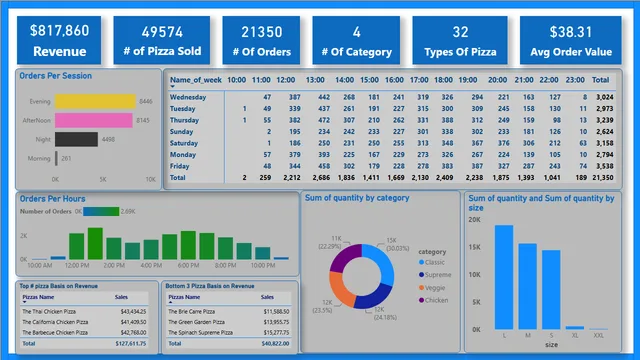Image resolution: width=640 pixels, height=360 pixels.
Task: Select the tallest 1:00 PM orders bar
Action: 95,243
